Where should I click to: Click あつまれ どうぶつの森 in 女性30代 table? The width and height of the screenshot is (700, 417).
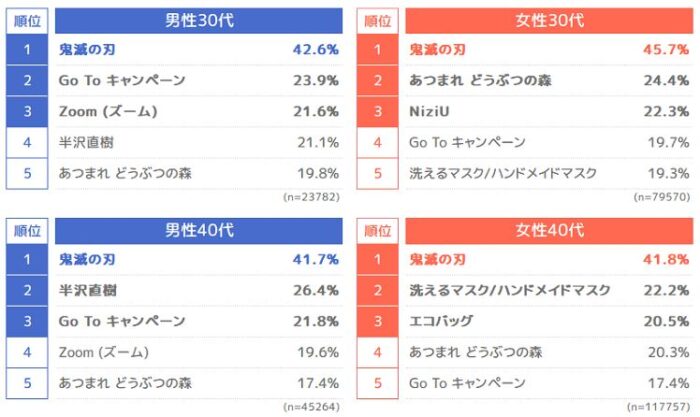[x=476, y=80]
